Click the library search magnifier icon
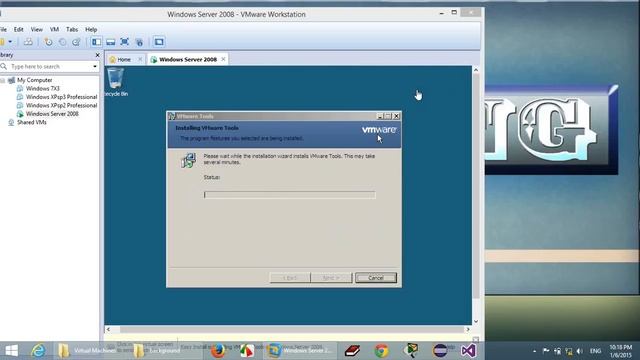This screenshot has width=640, height=360. pos(4,66)
